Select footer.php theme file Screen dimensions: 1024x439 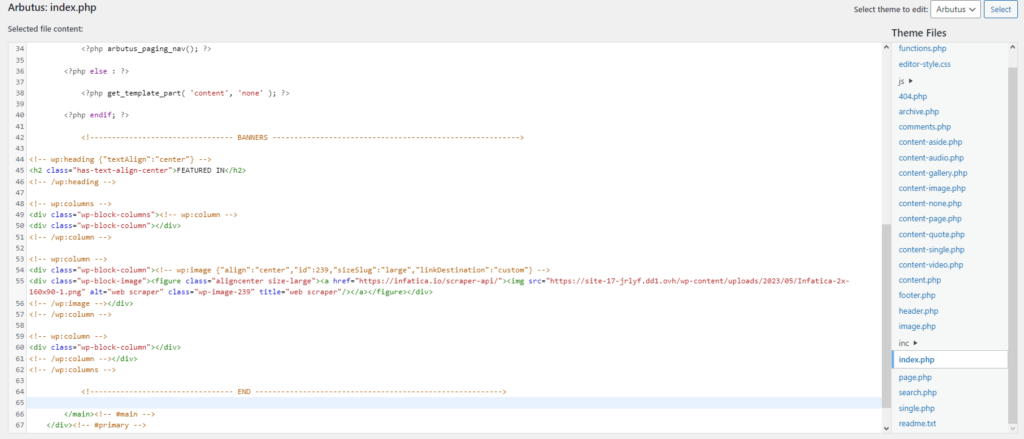pos(918,295)
